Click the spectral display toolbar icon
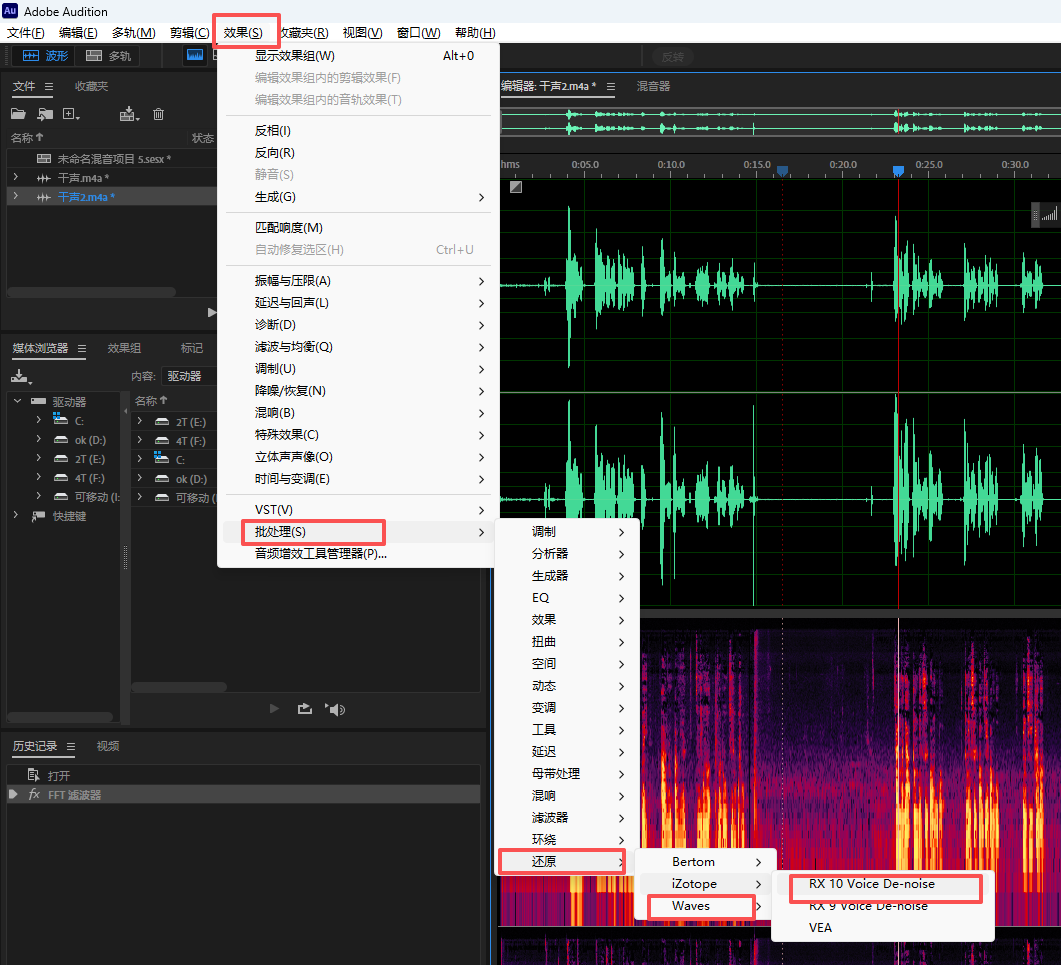1061x965 pixels. point(195,55)
